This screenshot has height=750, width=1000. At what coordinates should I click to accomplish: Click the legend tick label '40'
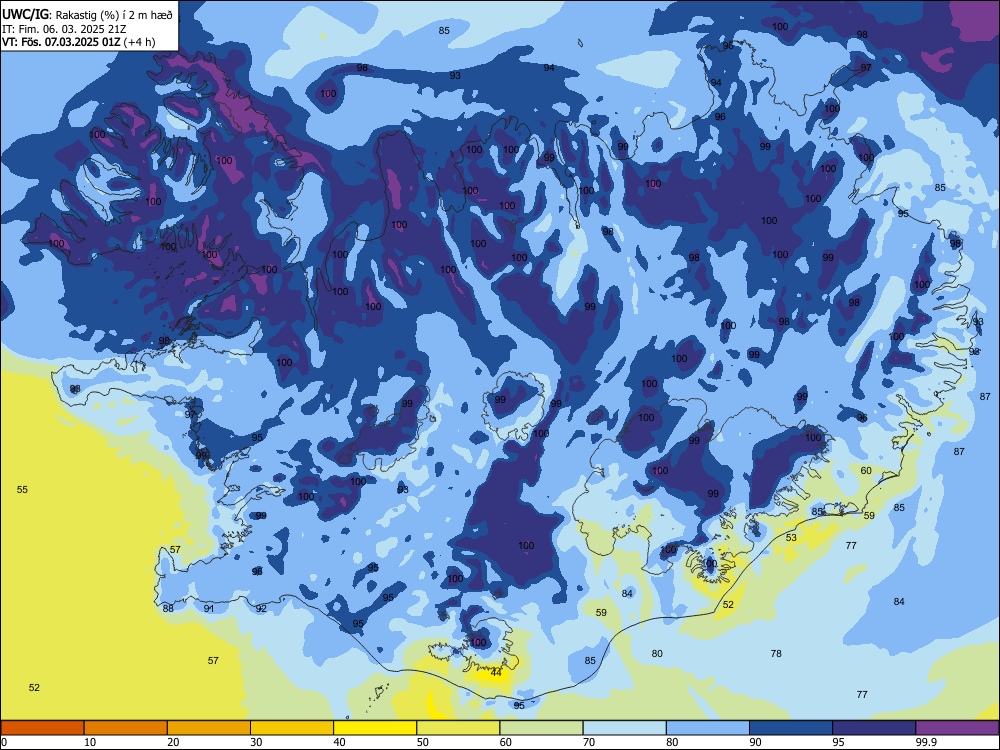click(340, 742)
